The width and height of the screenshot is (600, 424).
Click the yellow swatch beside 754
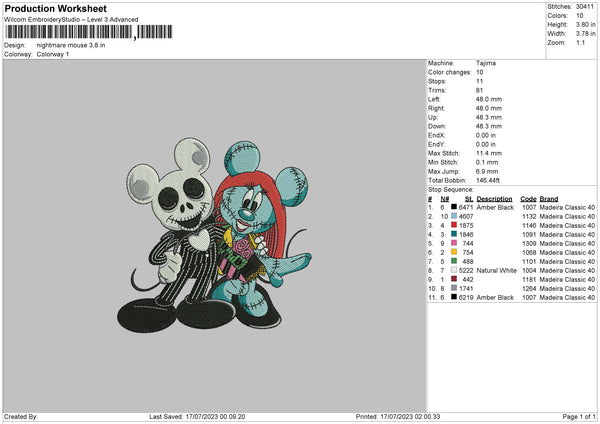[x=454, y=252]
